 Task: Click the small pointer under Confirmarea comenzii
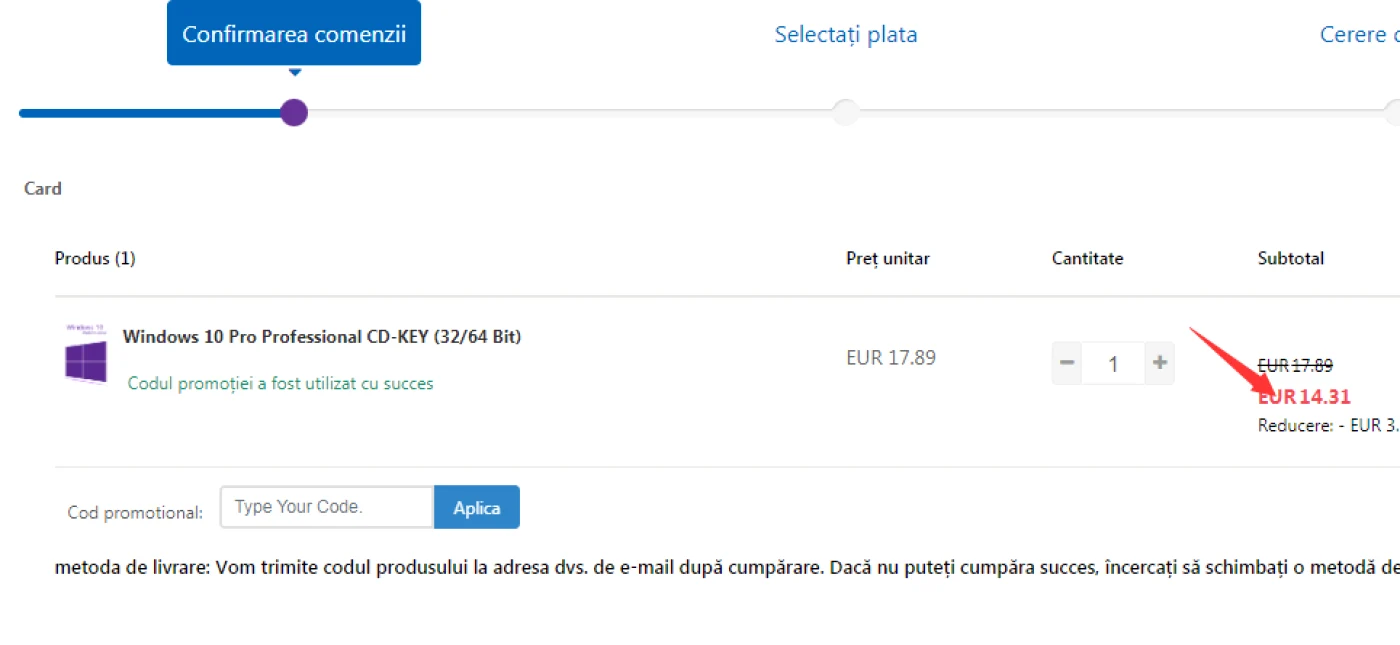(294, 72)
